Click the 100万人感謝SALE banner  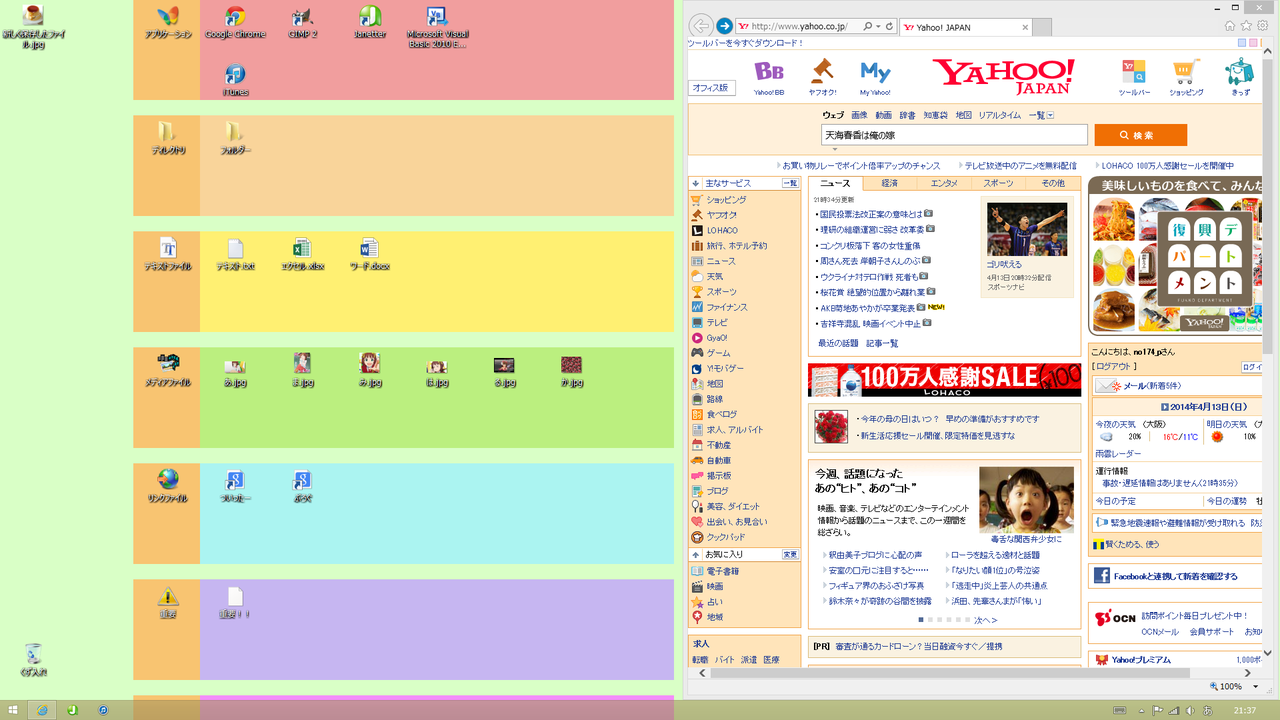pyautogui.click(x=944, y=379)
